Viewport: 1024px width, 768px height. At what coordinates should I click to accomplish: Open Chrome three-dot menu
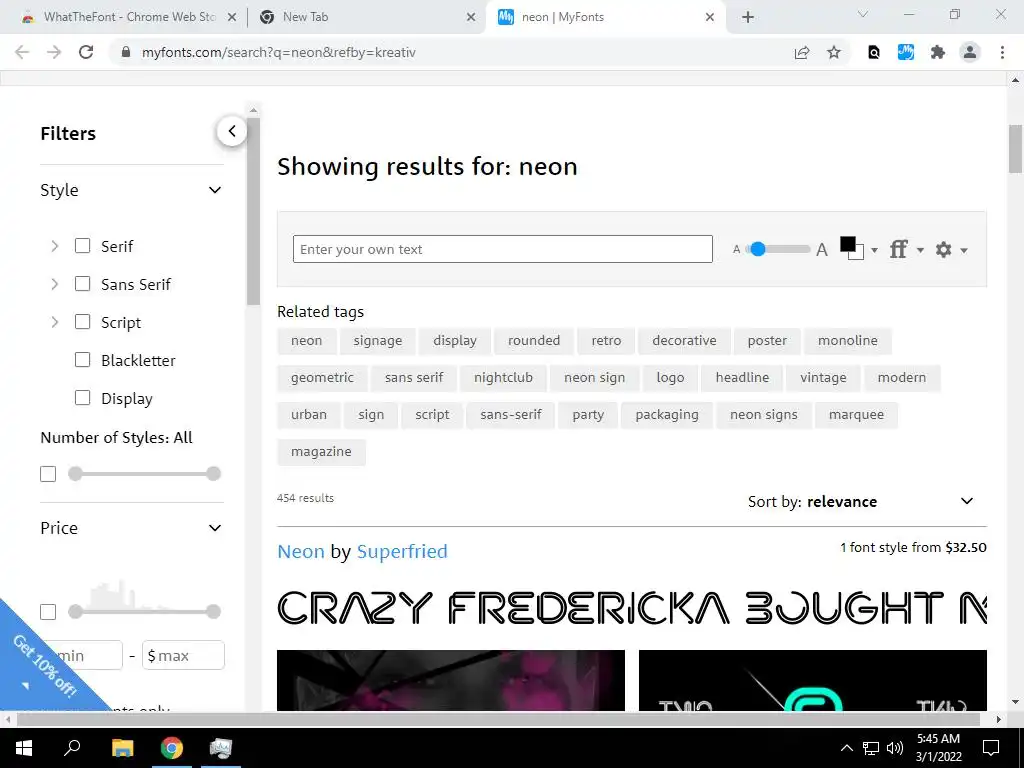(1002, 52)
